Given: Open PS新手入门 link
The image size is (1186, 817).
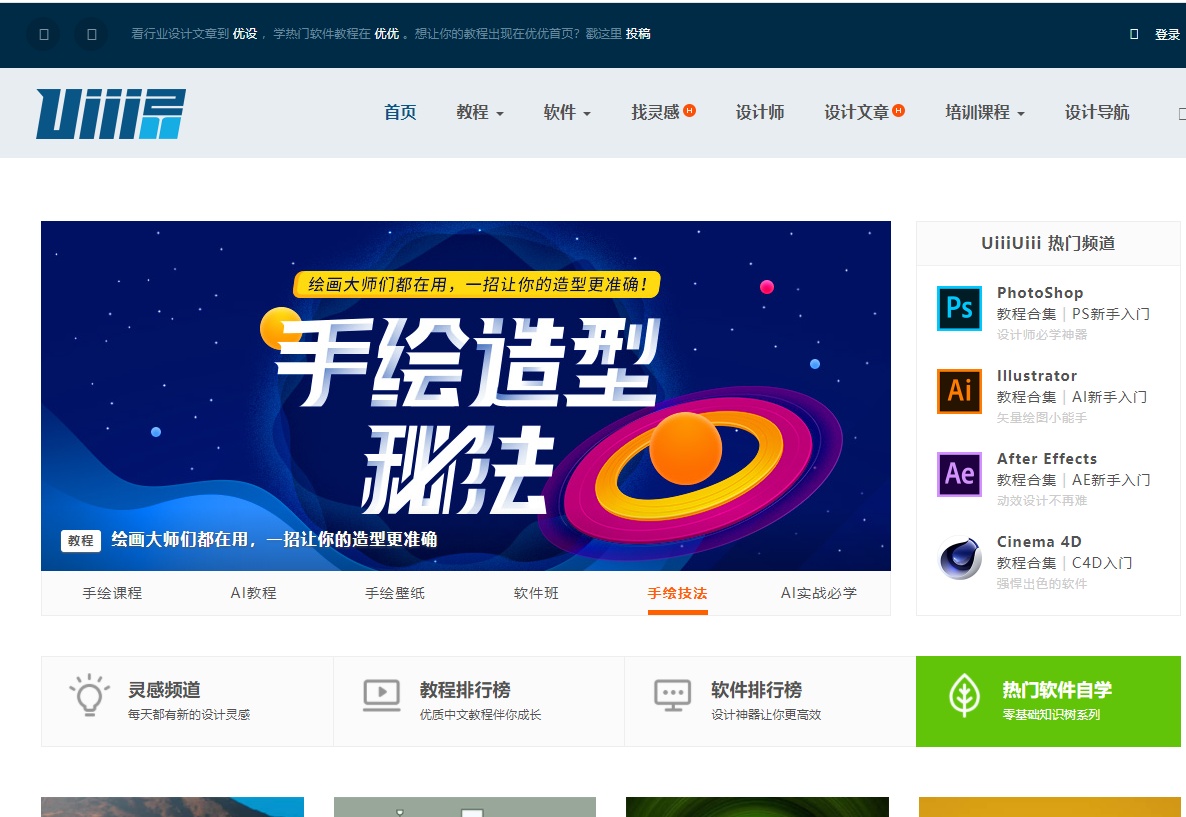Looking at the screenshot, I should coord(1110,313).
